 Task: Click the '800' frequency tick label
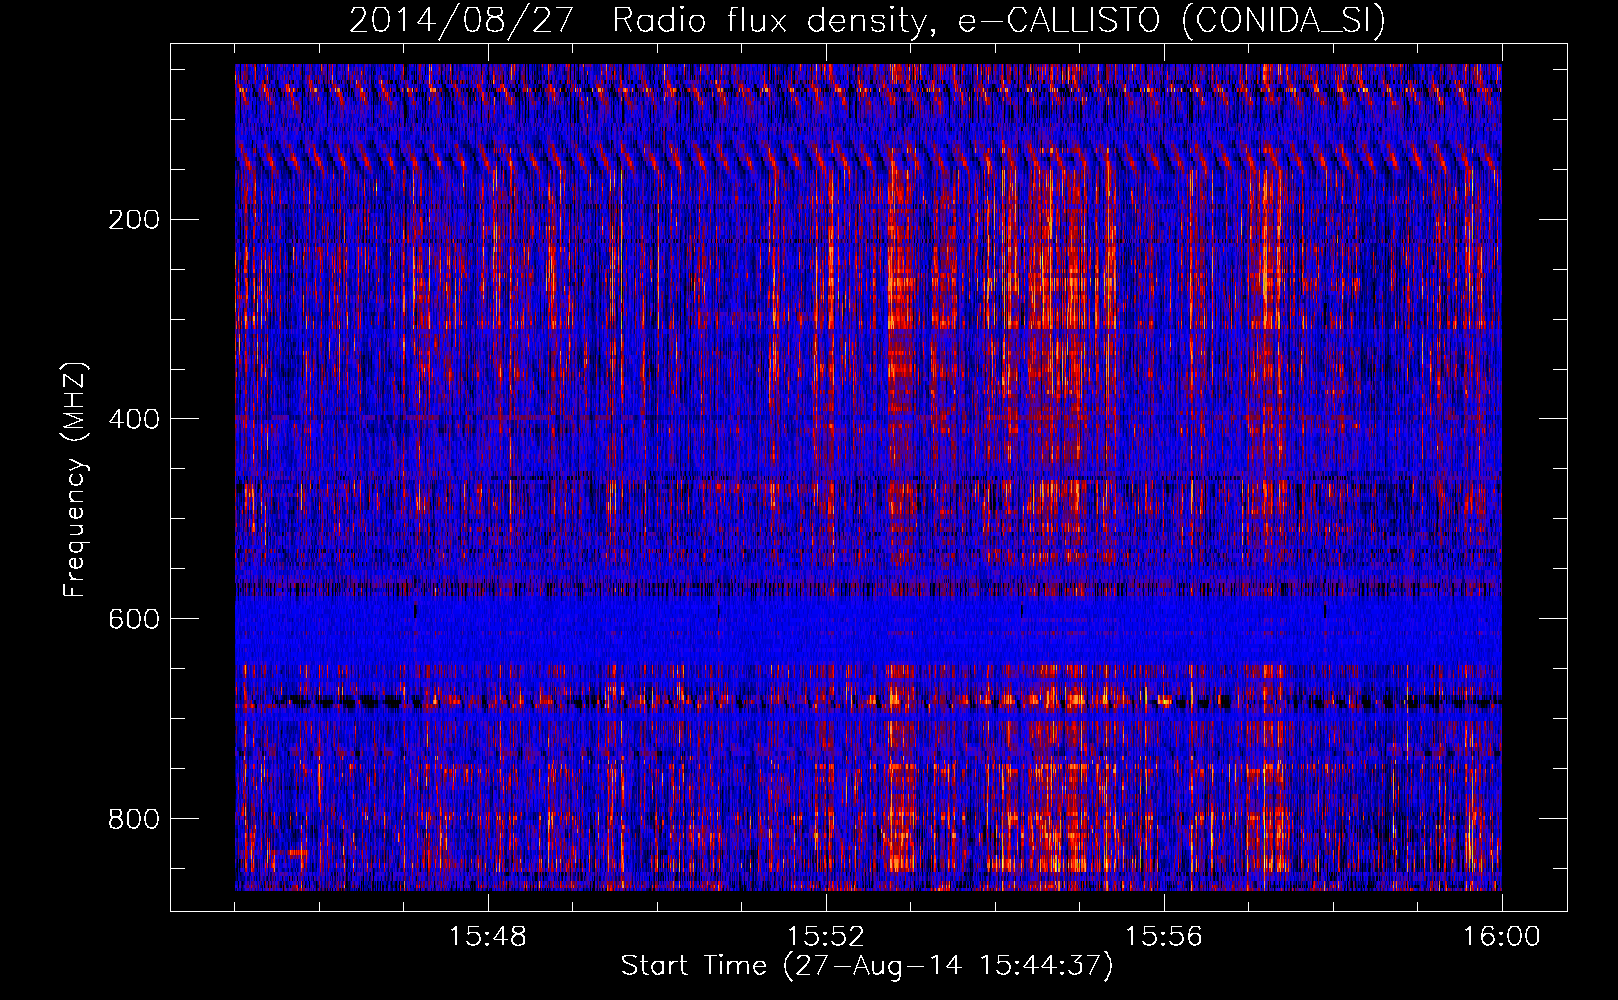[x=133, y=819]
